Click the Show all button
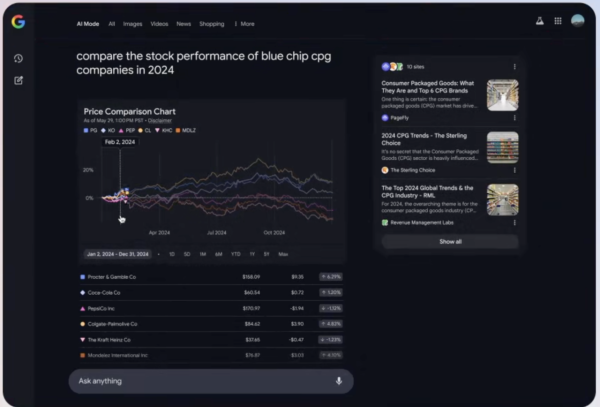The height and width of the screenshot is (407, 600). tap(450, 241)
